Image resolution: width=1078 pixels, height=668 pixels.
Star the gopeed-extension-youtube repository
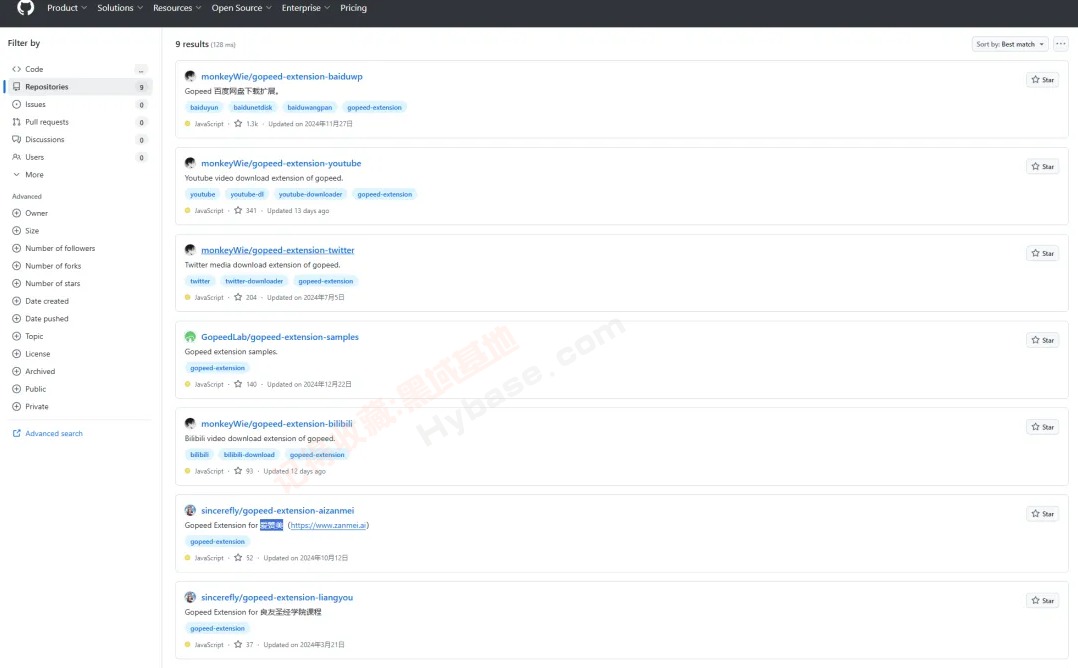click(1042, 166)
